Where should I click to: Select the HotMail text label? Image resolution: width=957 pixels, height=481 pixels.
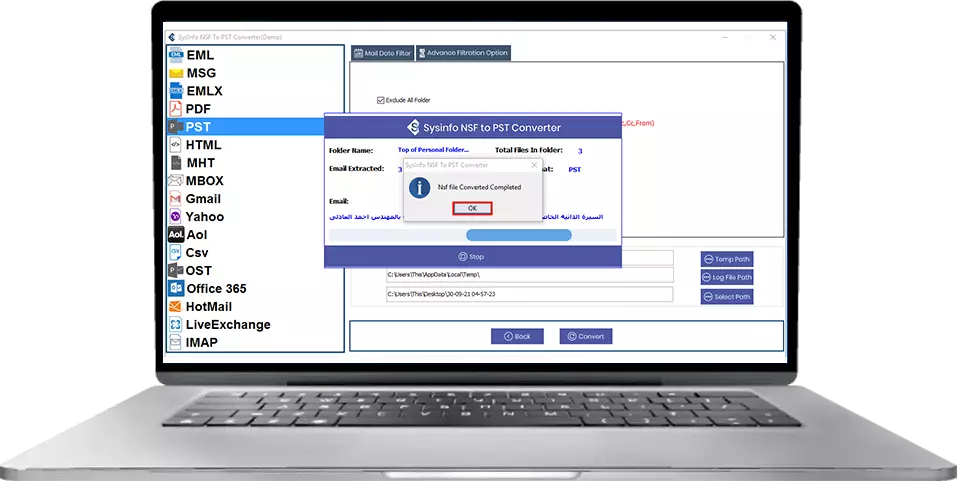[209, 306]
